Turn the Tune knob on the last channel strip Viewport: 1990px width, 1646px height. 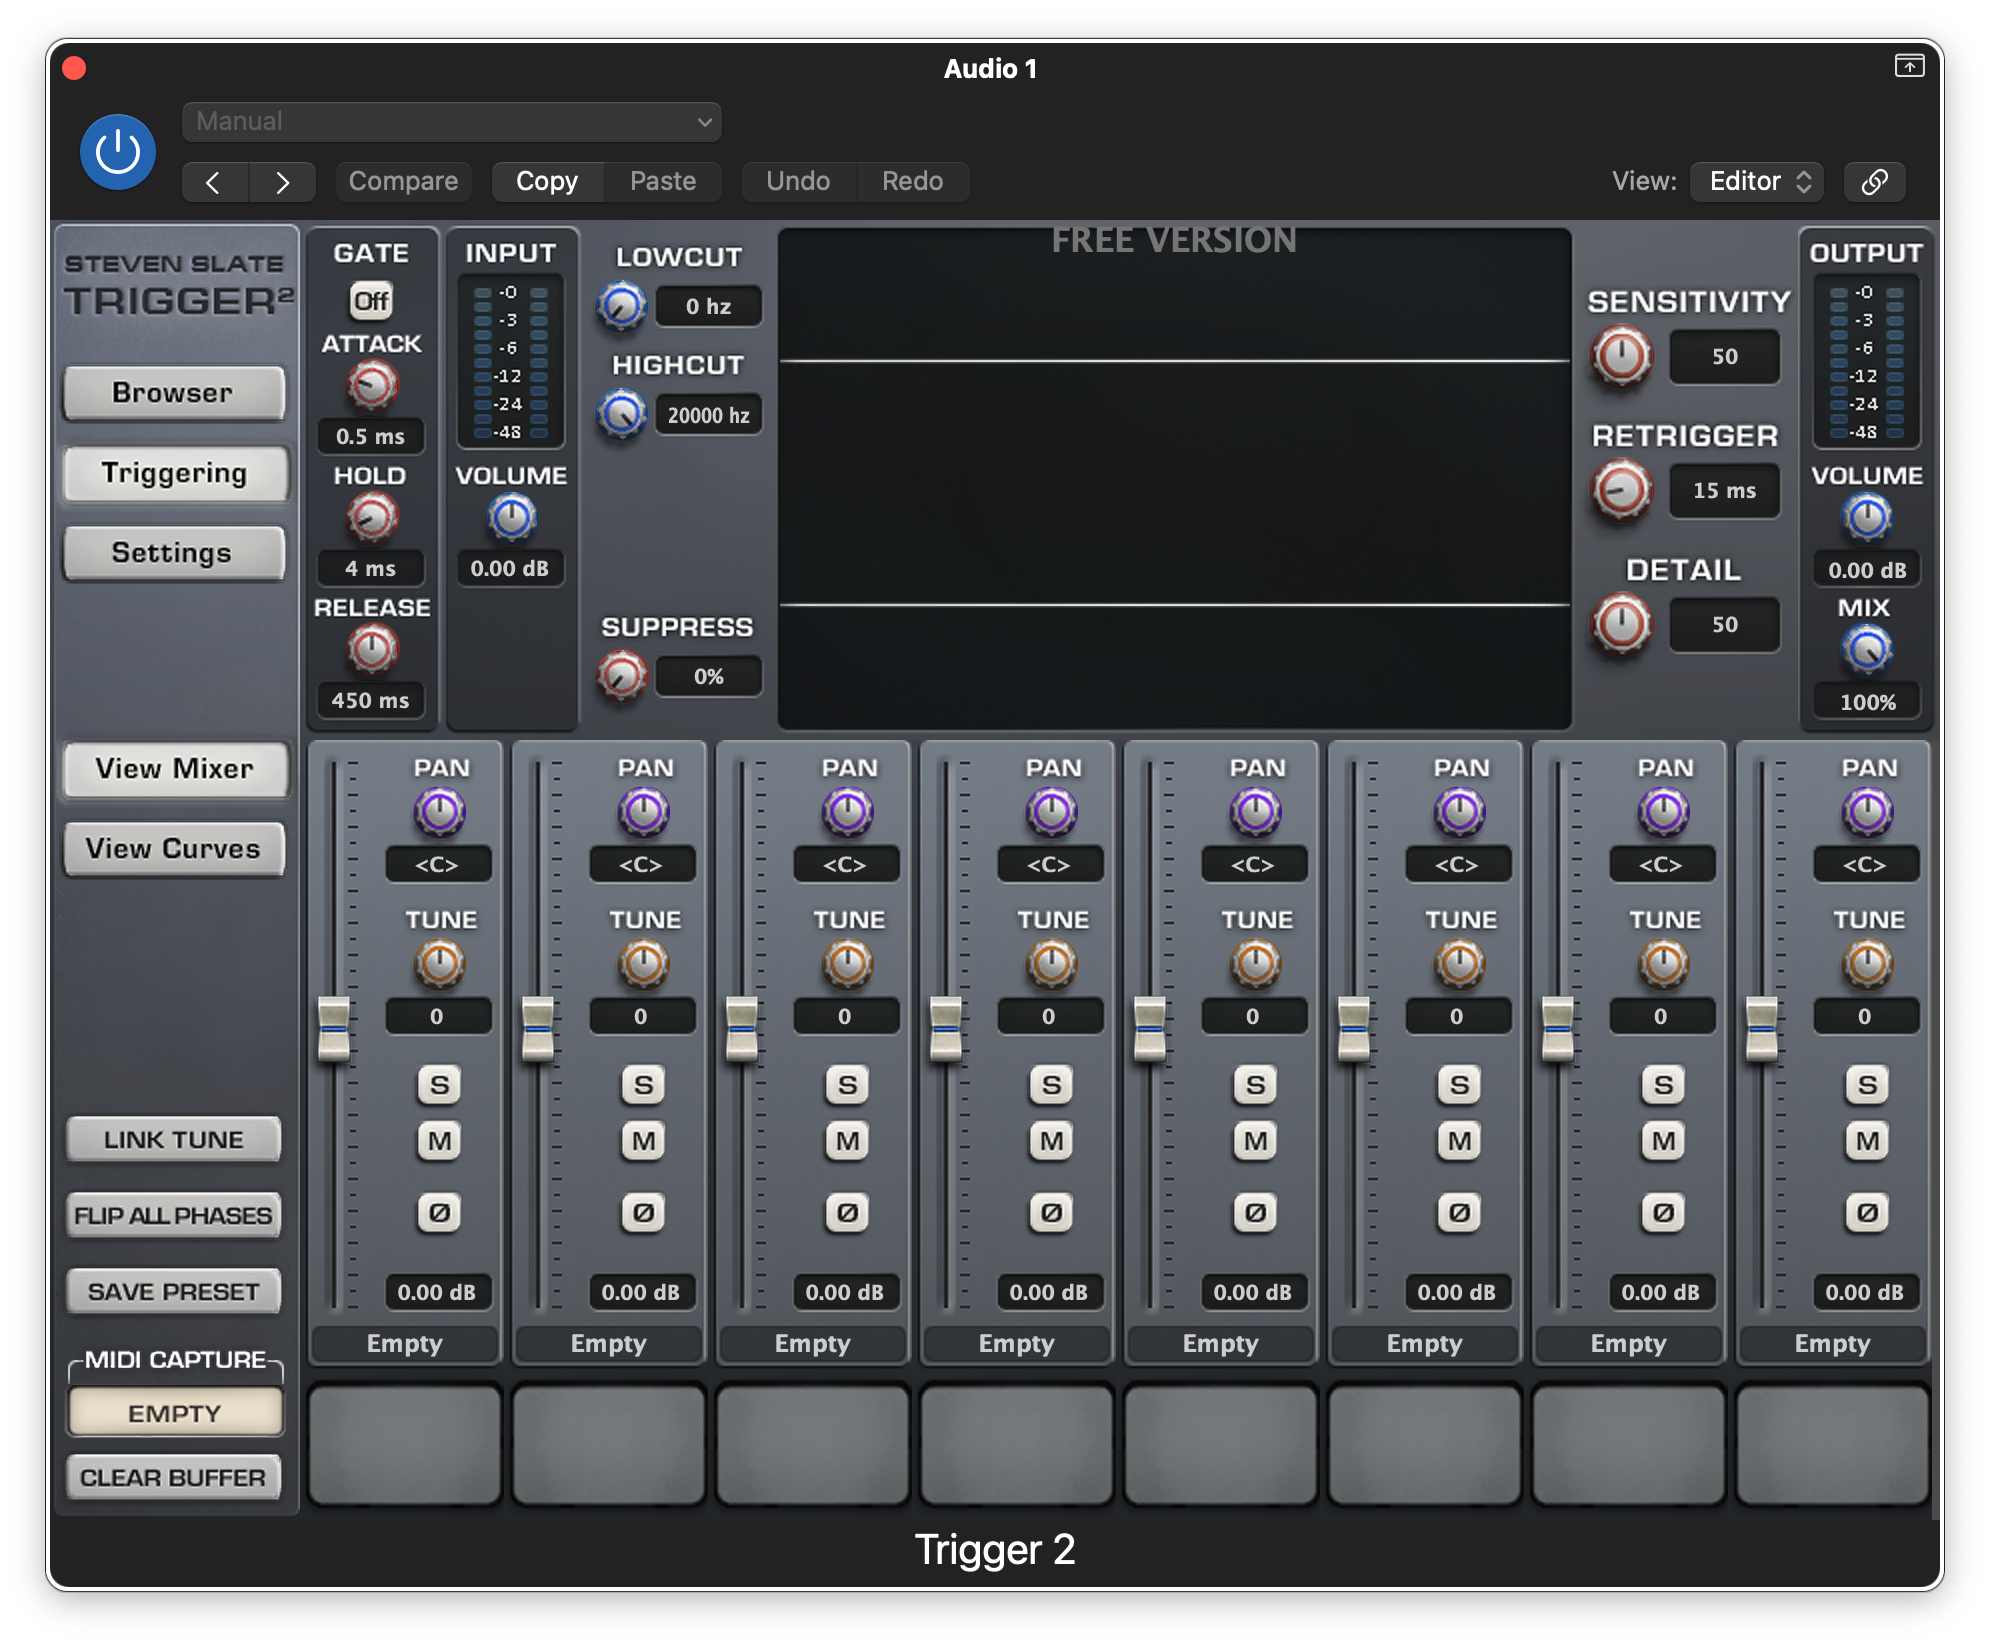coord(1865,963)
